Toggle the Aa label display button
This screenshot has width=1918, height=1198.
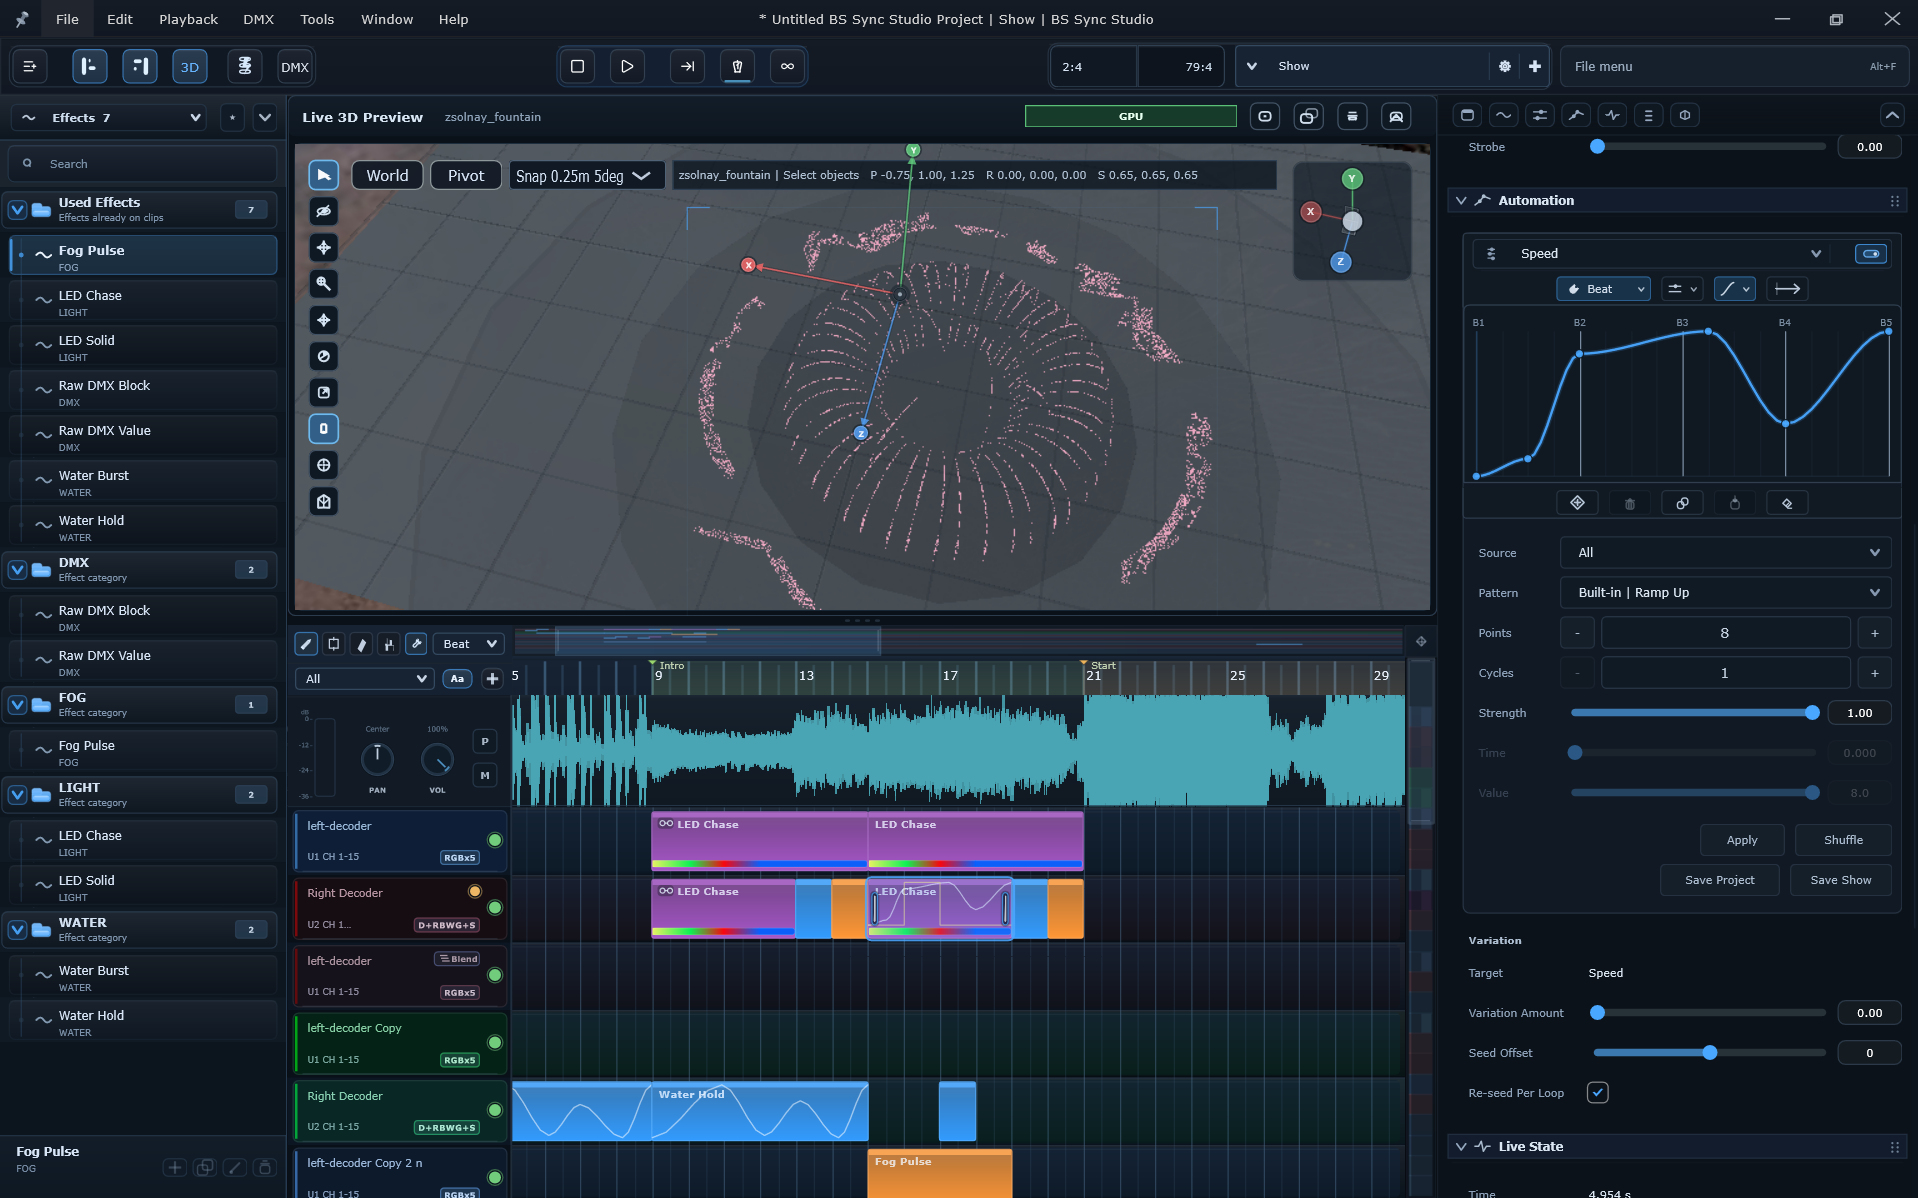point(457,679)
